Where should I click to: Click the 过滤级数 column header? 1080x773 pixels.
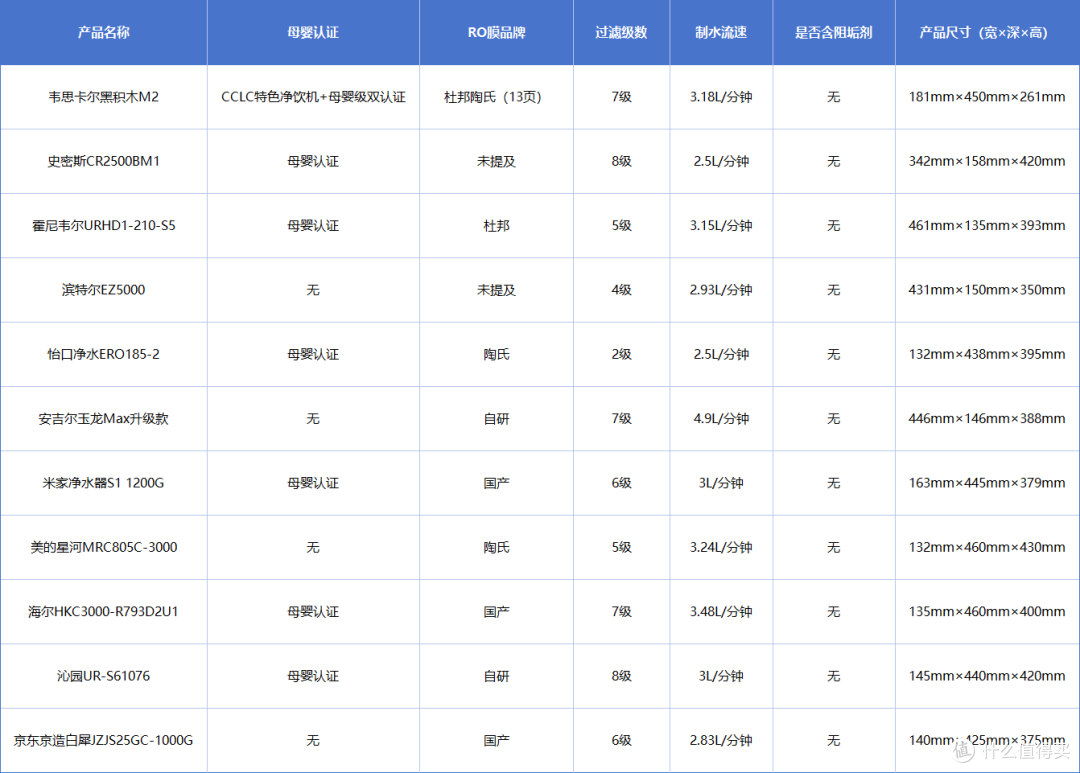tap(621, 32)
